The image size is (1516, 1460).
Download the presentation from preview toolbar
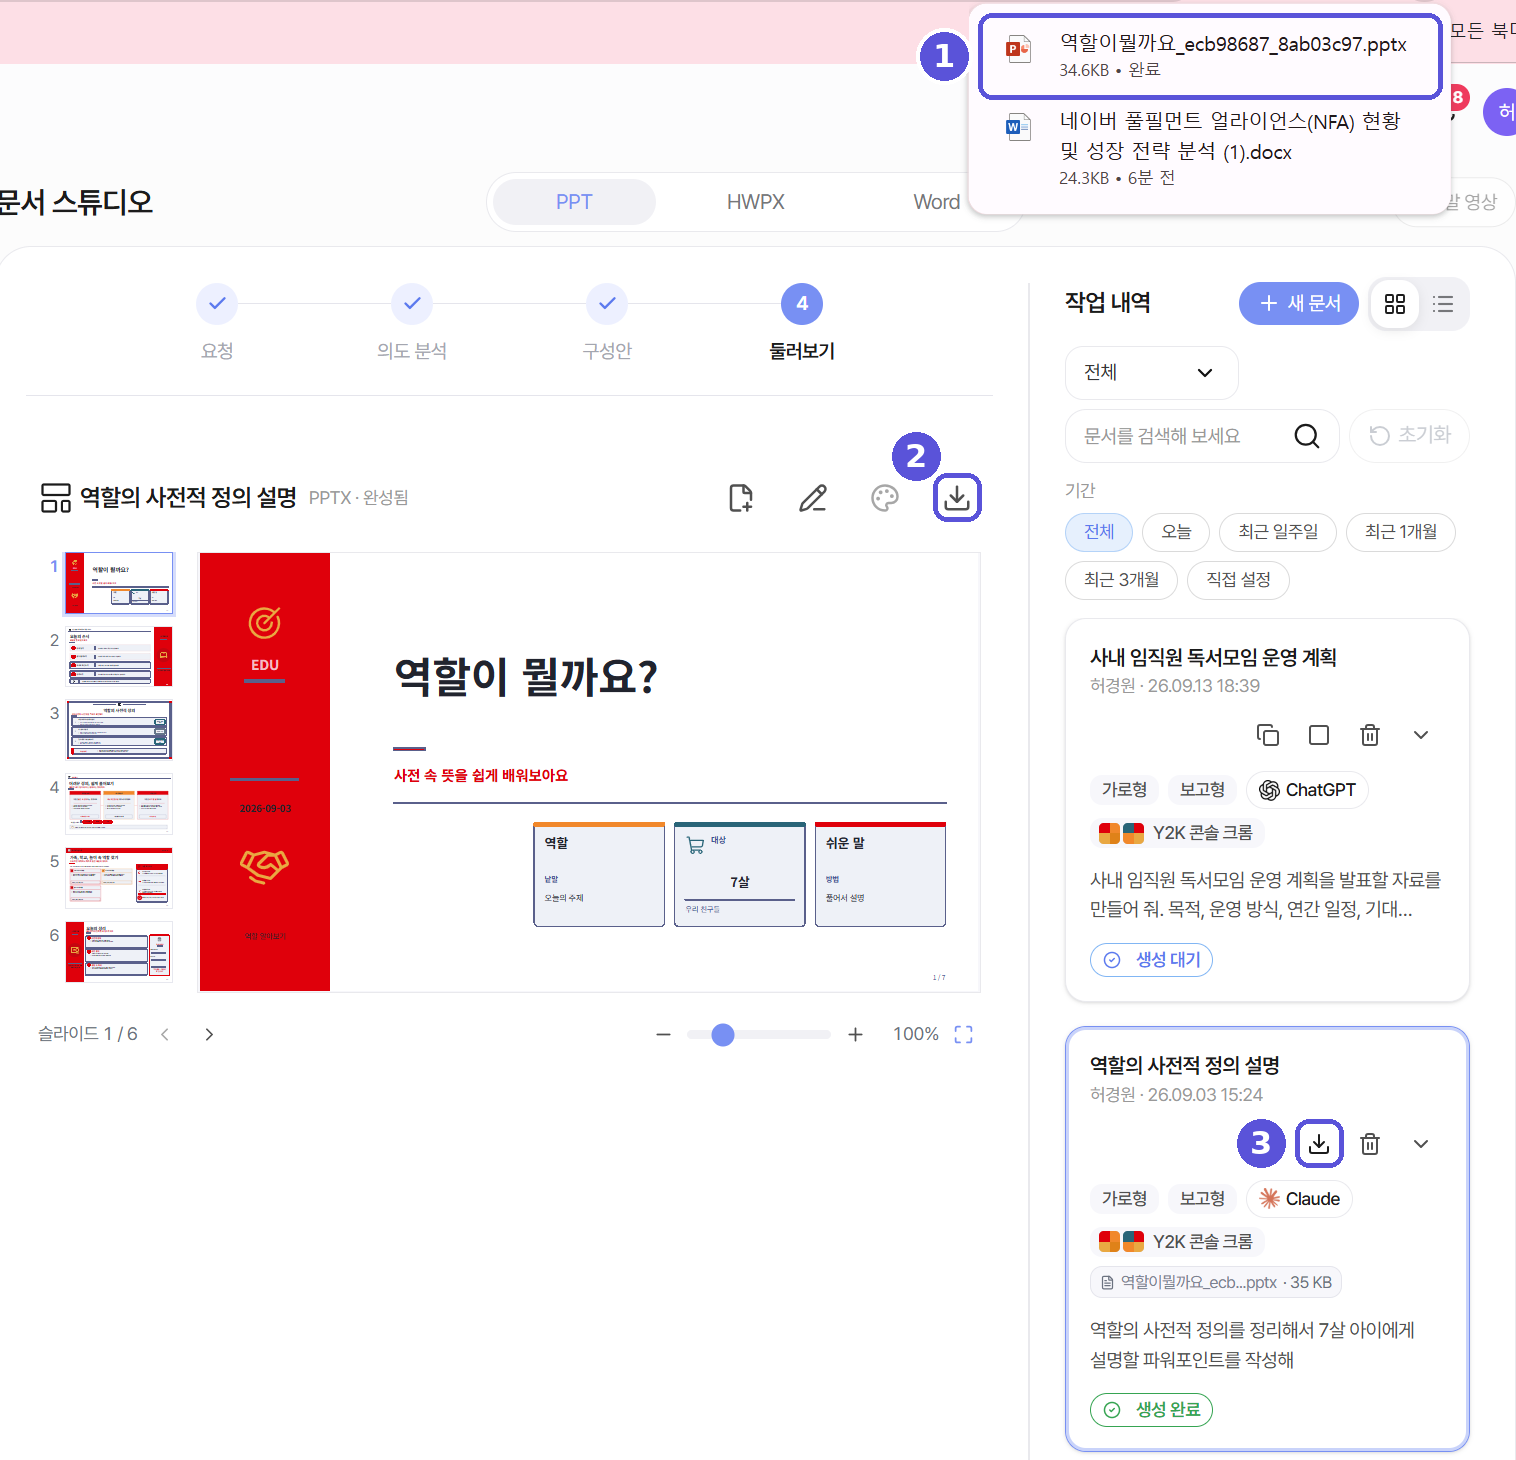tap(957, 498)
